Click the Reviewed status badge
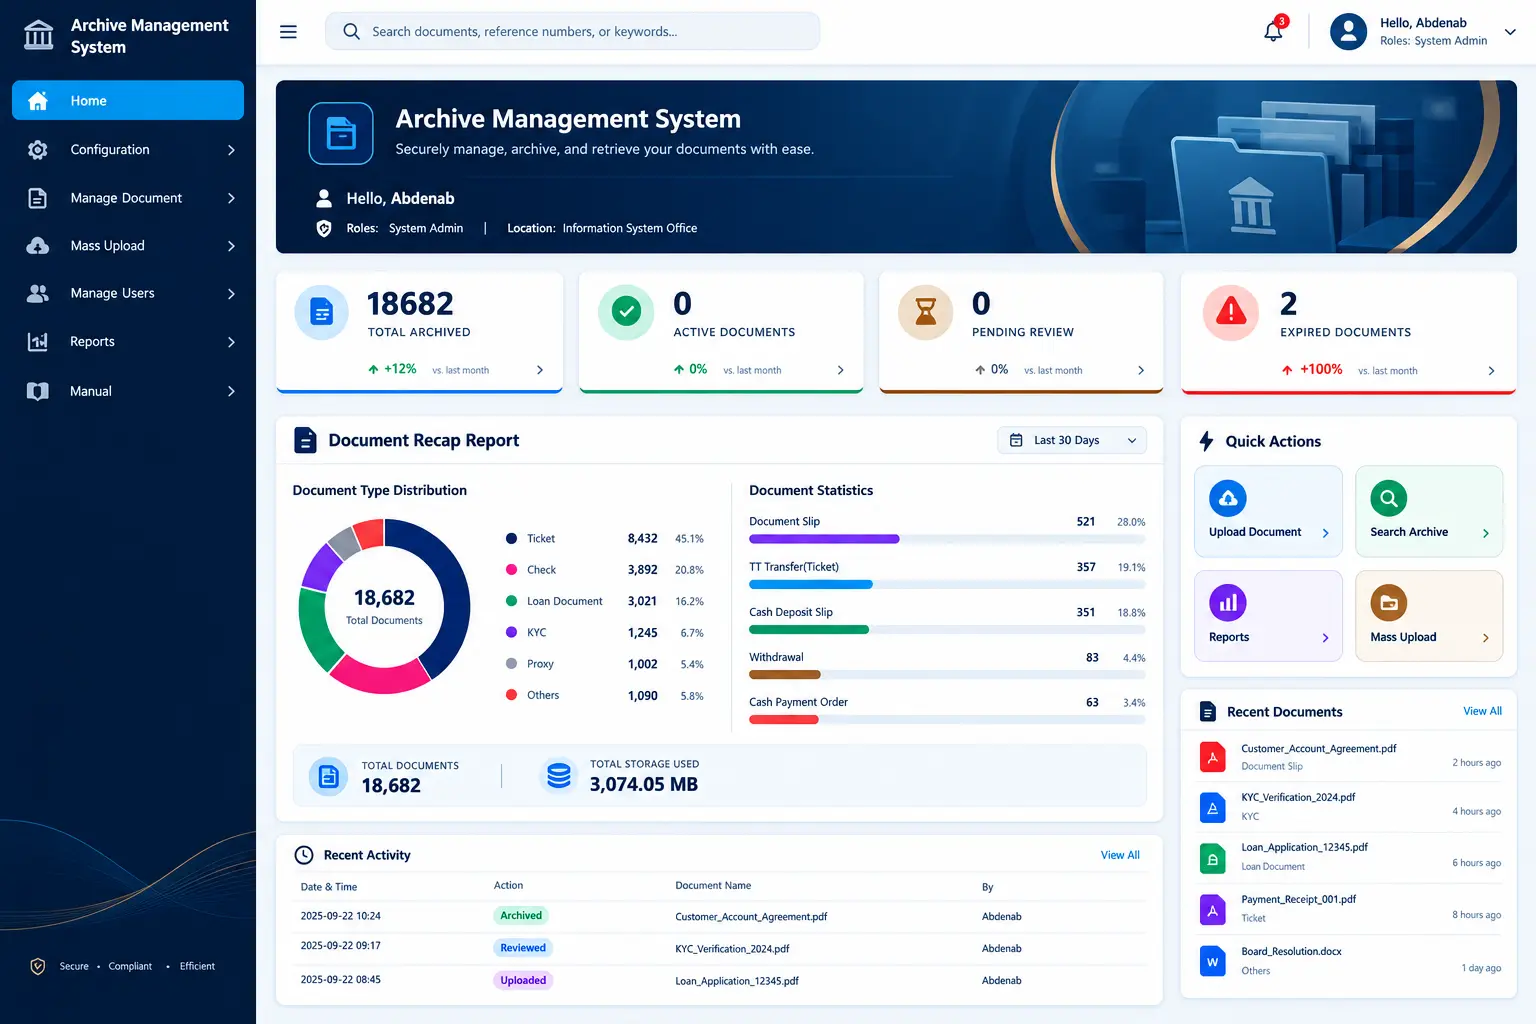Image resolution: width=1536 pixels, height=1024 pixels. coord(523,948)
